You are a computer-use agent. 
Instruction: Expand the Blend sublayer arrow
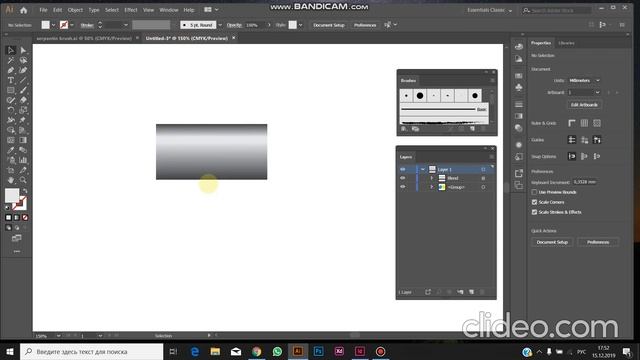(431, 178)
